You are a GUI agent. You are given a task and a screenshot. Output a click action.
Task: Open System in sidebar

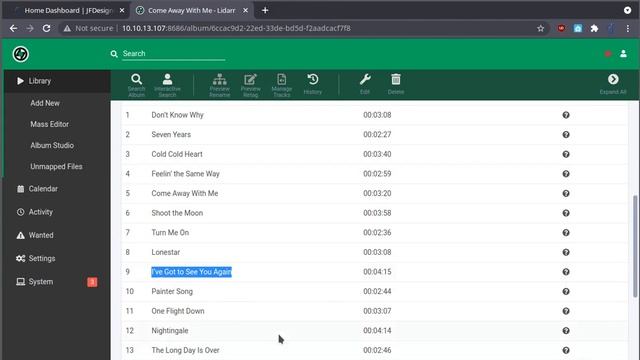[x=40, y=282]
